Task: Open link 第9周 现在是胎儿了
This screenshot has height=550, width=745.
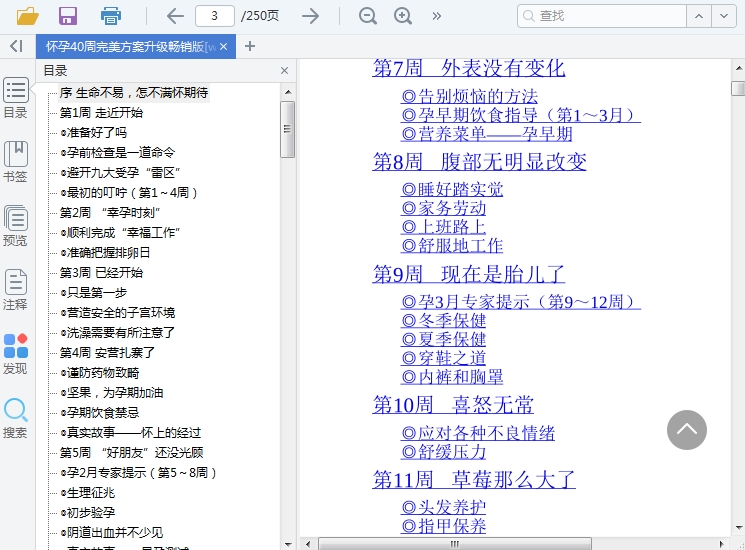Action: click(468, 275)
